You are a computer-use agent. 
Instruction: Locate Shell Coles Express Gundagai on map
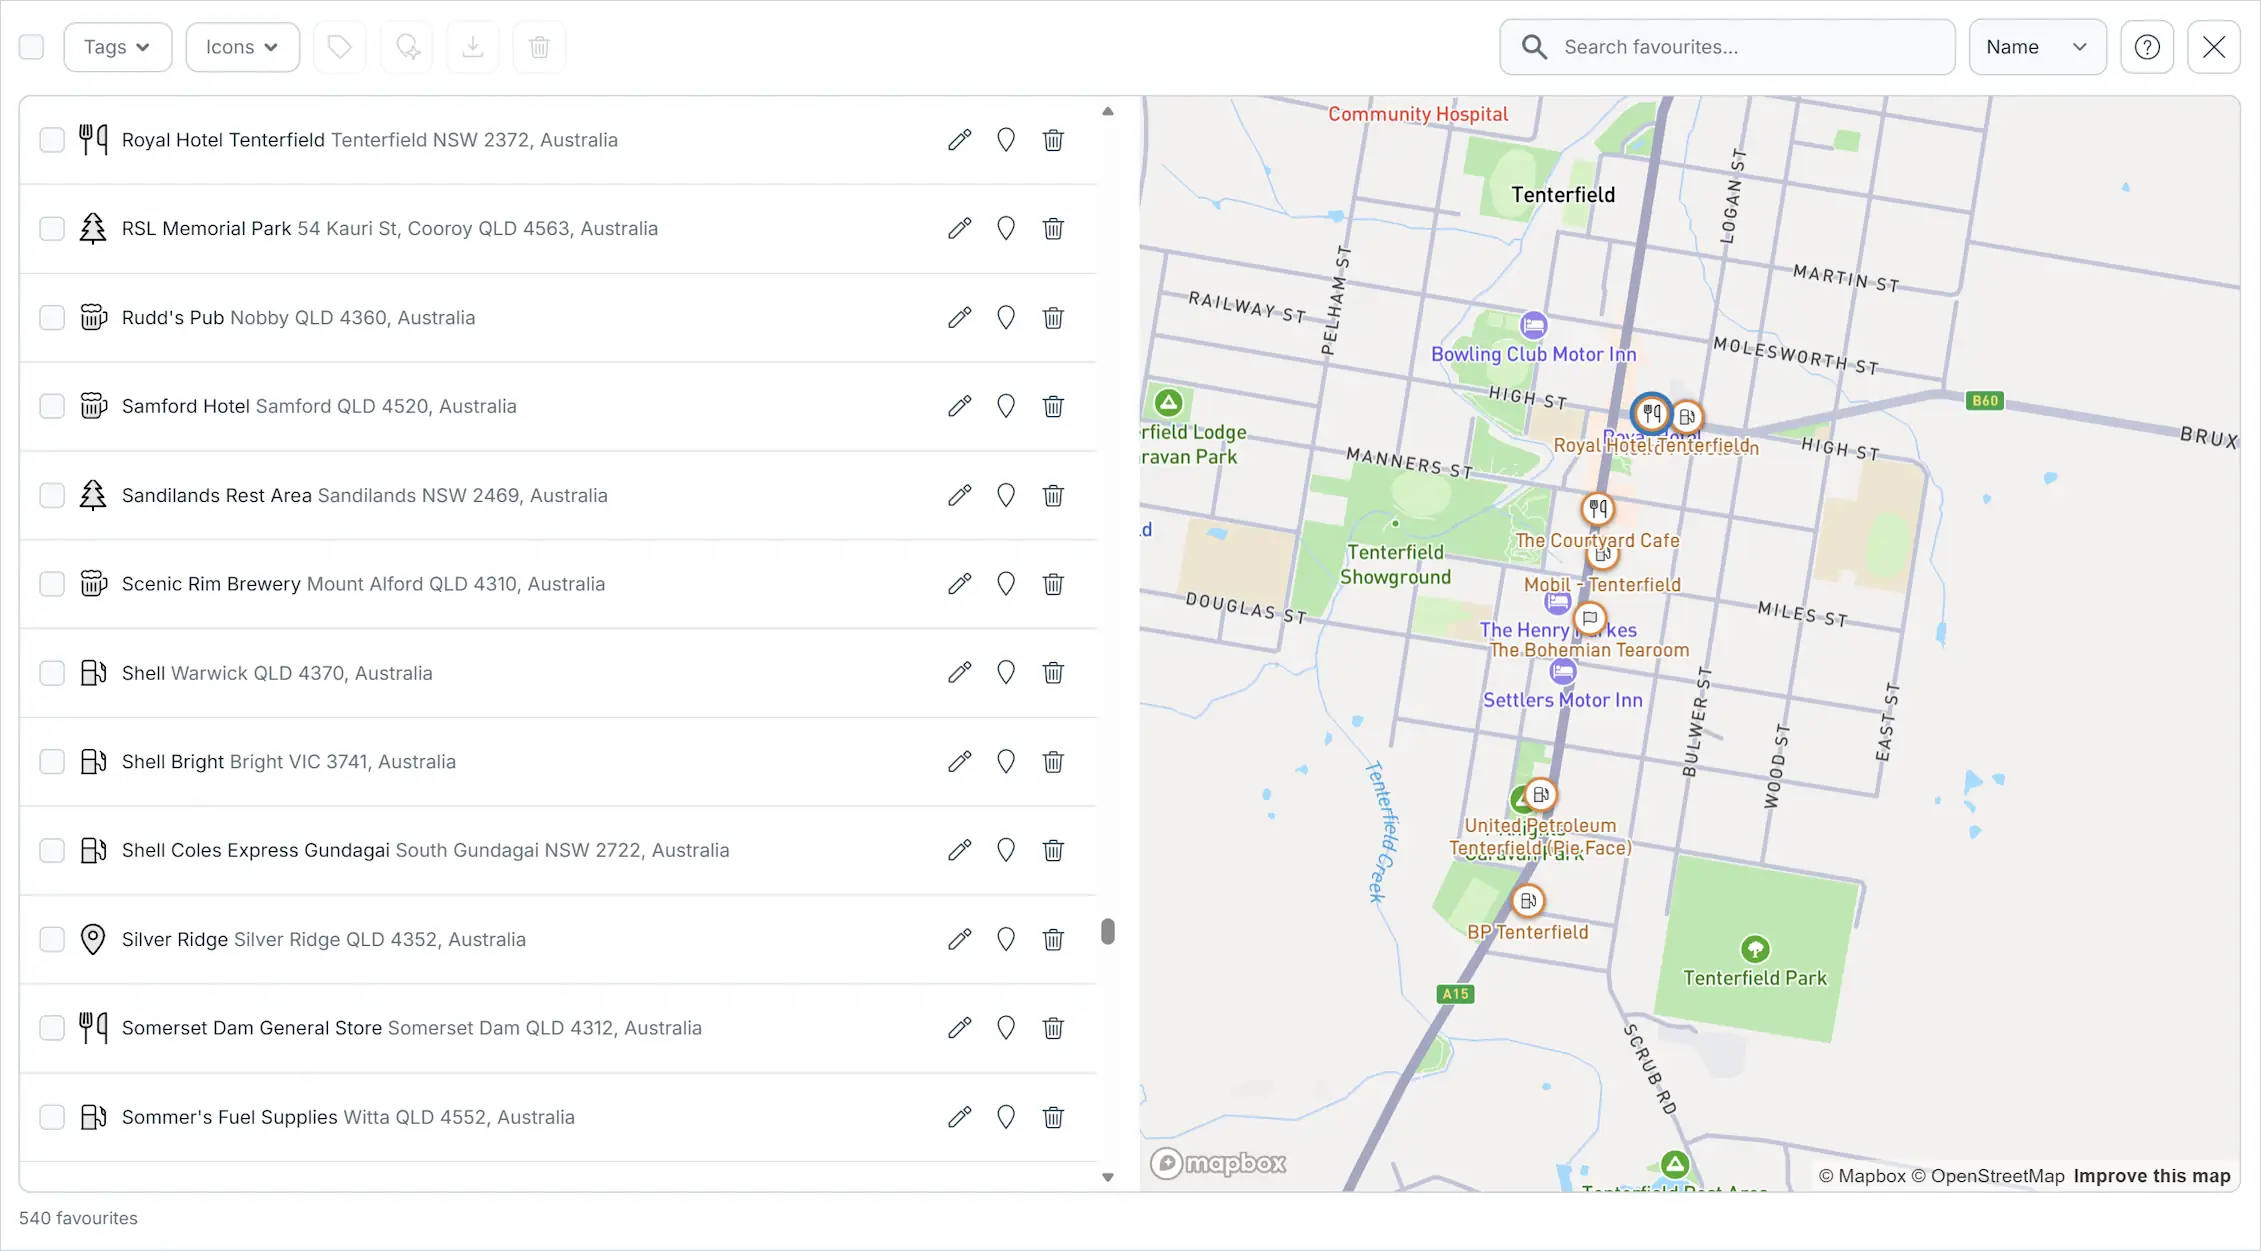1006,850
